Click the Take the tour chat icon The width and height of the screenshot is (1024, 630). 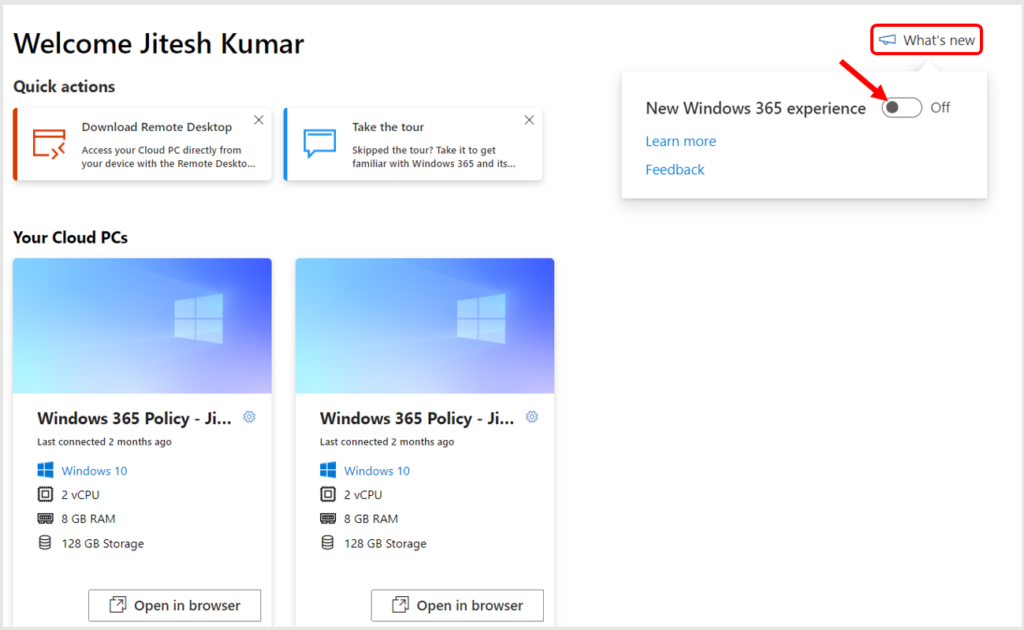[x=320, y=144]
